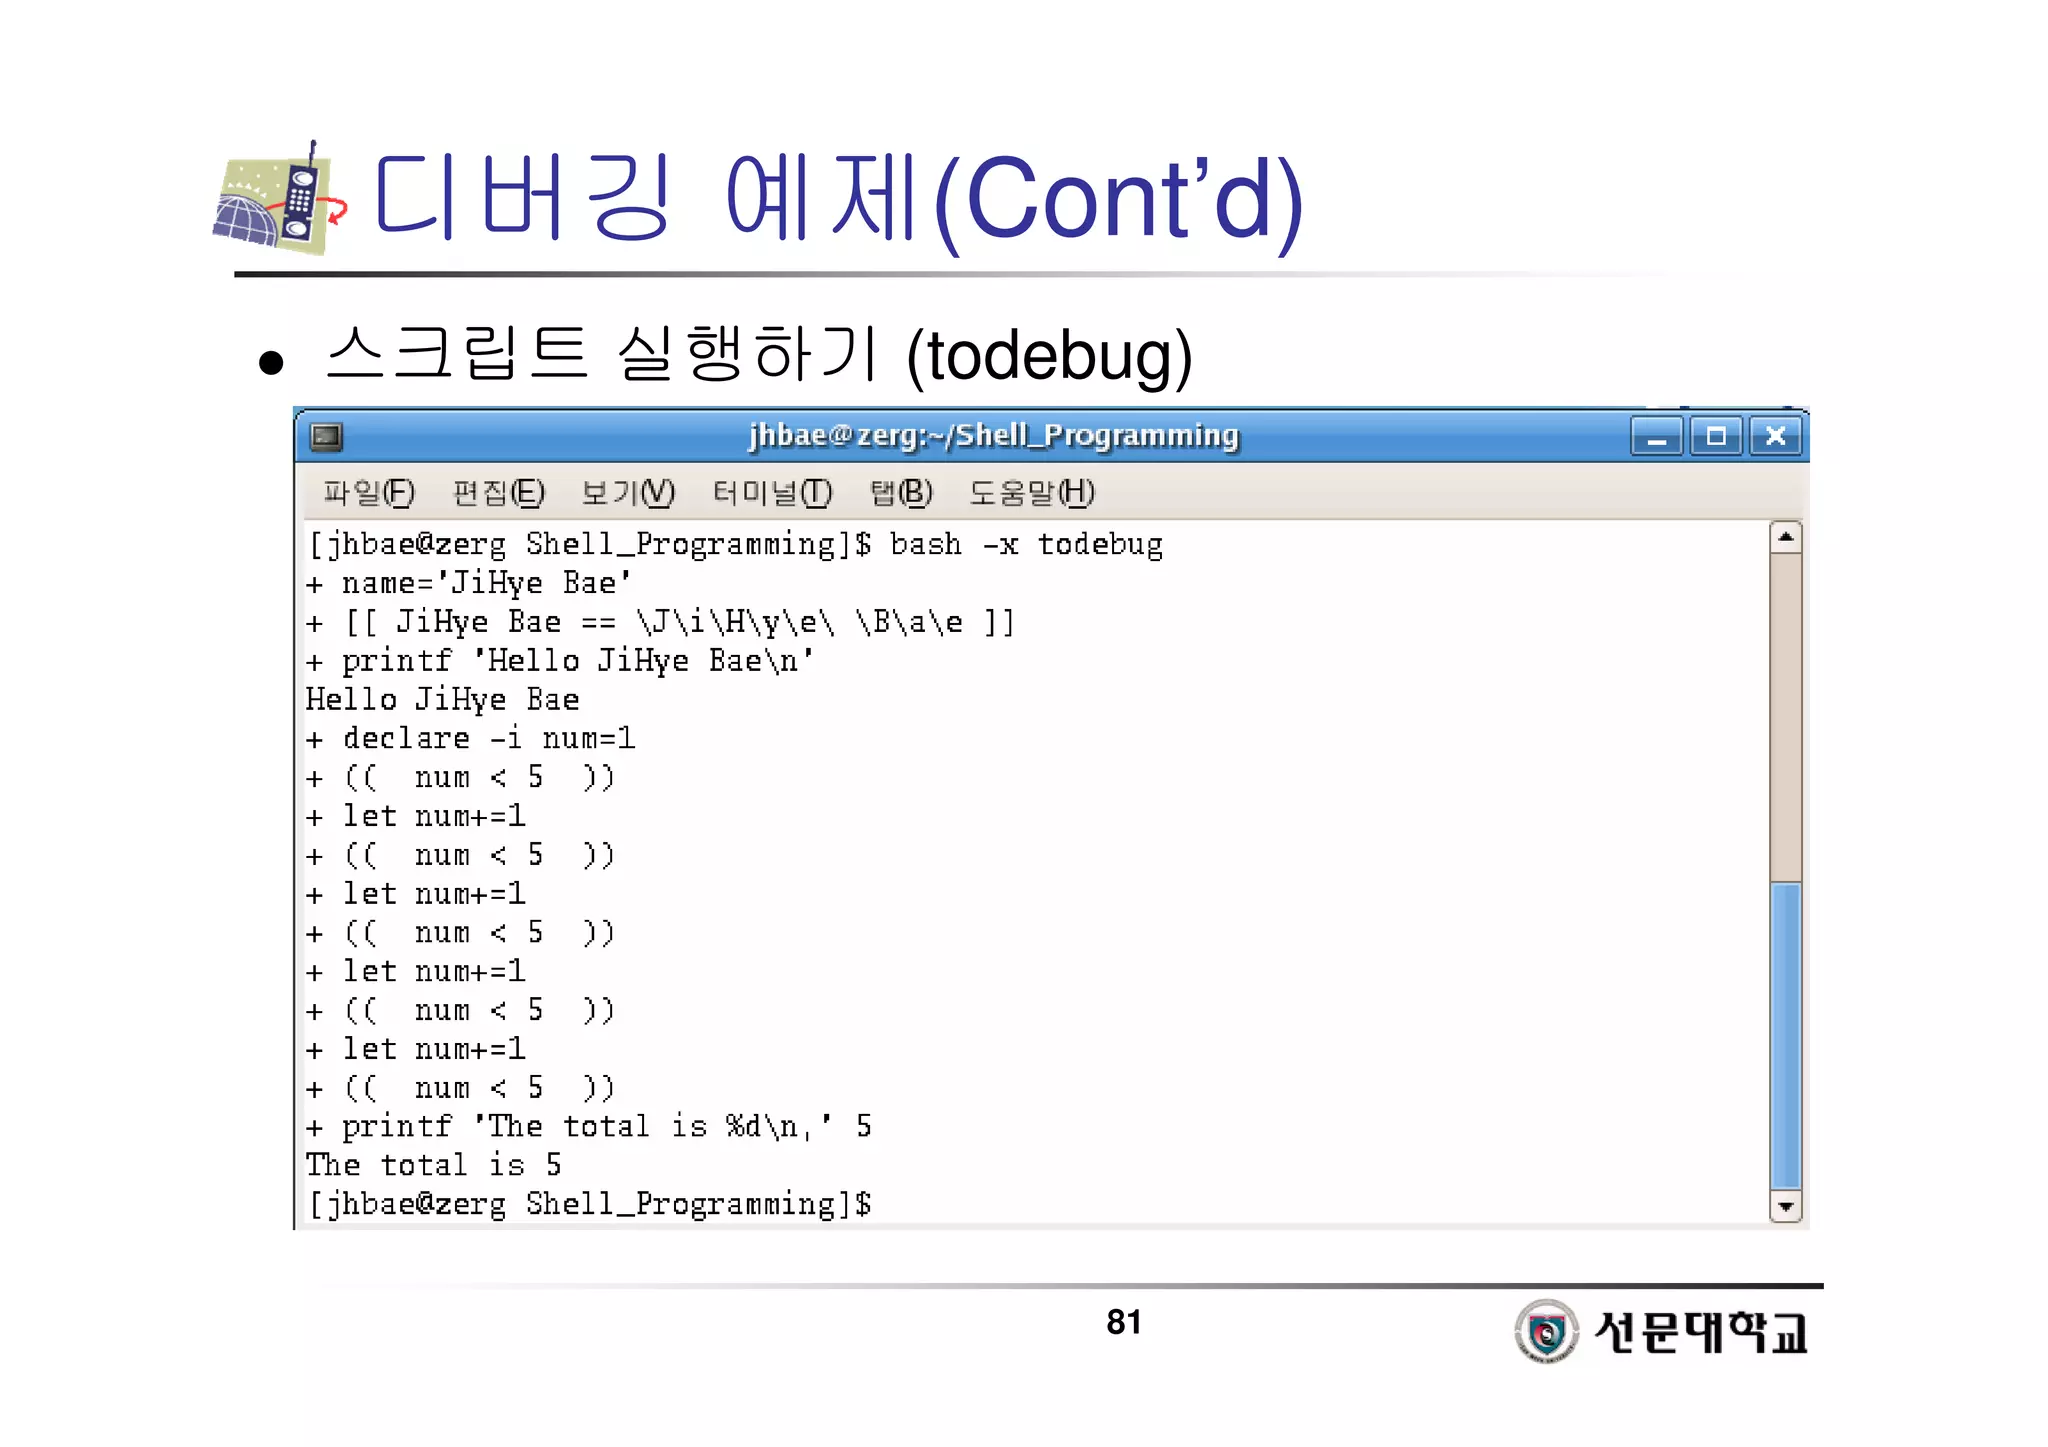Image resolution: width=2048 pixels, height=1447 pixels.
Task: Click the '[[ JiHye Bae ==' test line
Action: tap(661, 622)
